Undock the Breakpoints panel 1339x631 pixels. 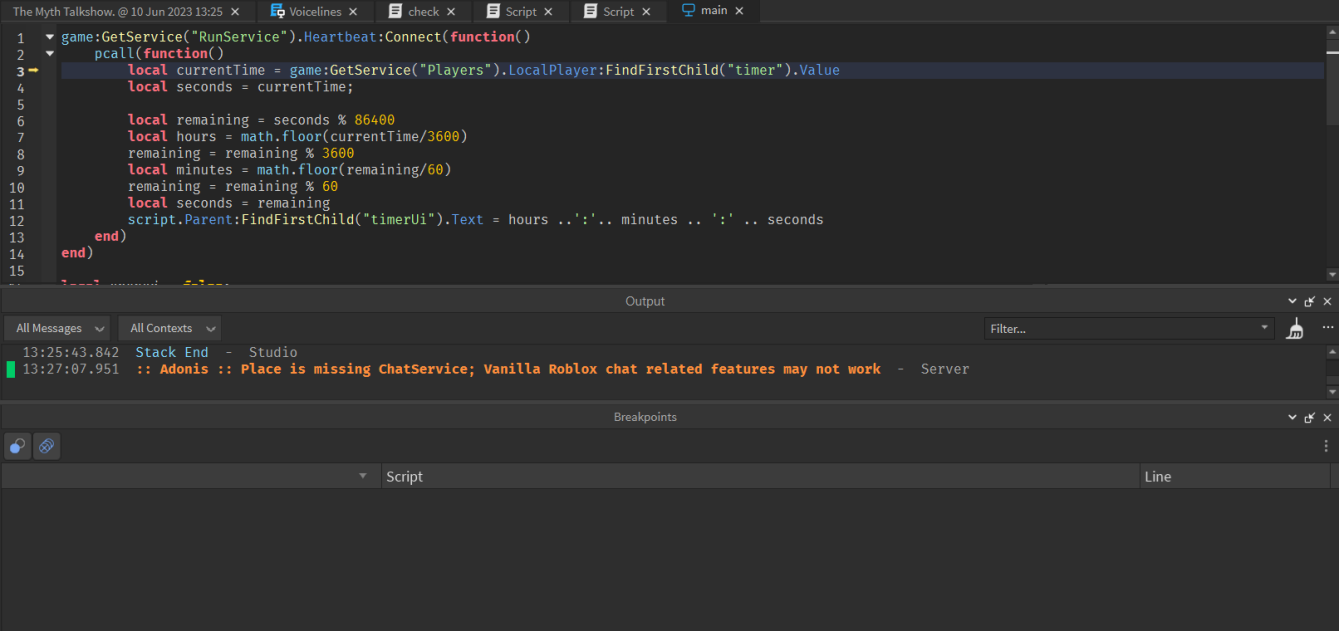(1310, 417)
